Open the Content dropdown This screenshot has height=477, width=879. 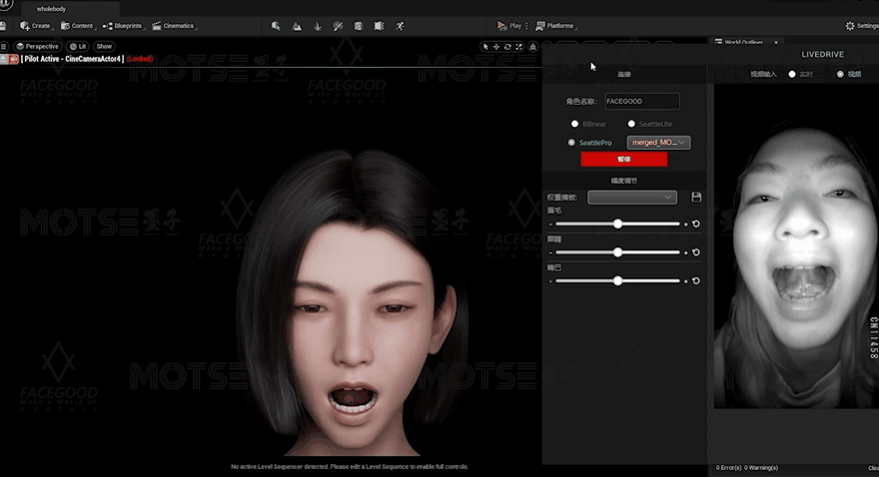(x=77, y=26)
